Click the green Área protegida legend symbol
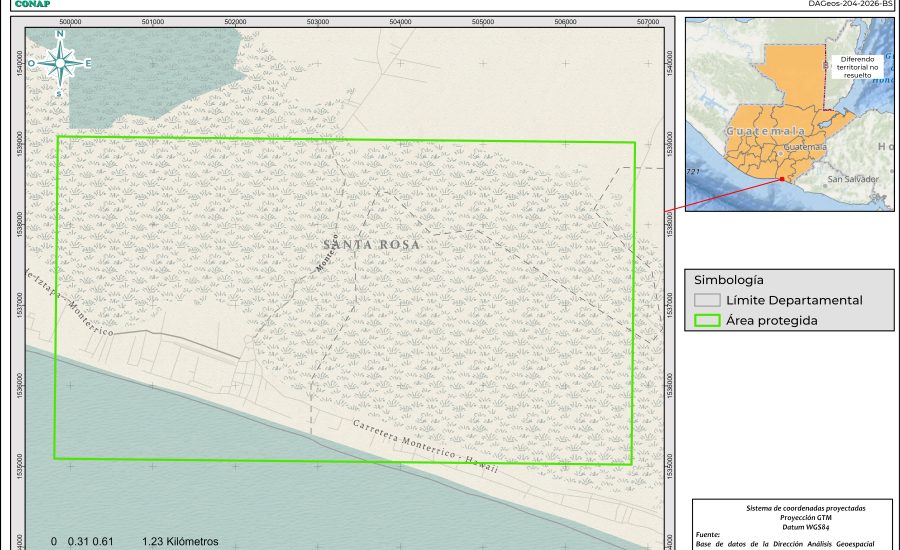 point(708,321)
